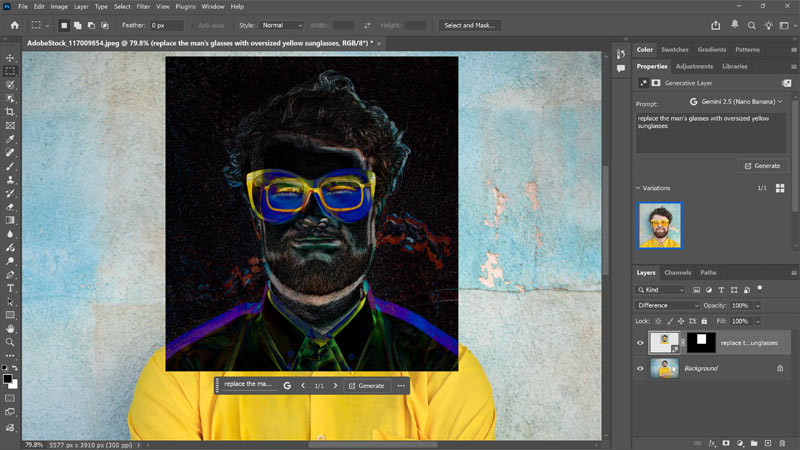Select the Hand tool
800x450 pixels.
10,329
